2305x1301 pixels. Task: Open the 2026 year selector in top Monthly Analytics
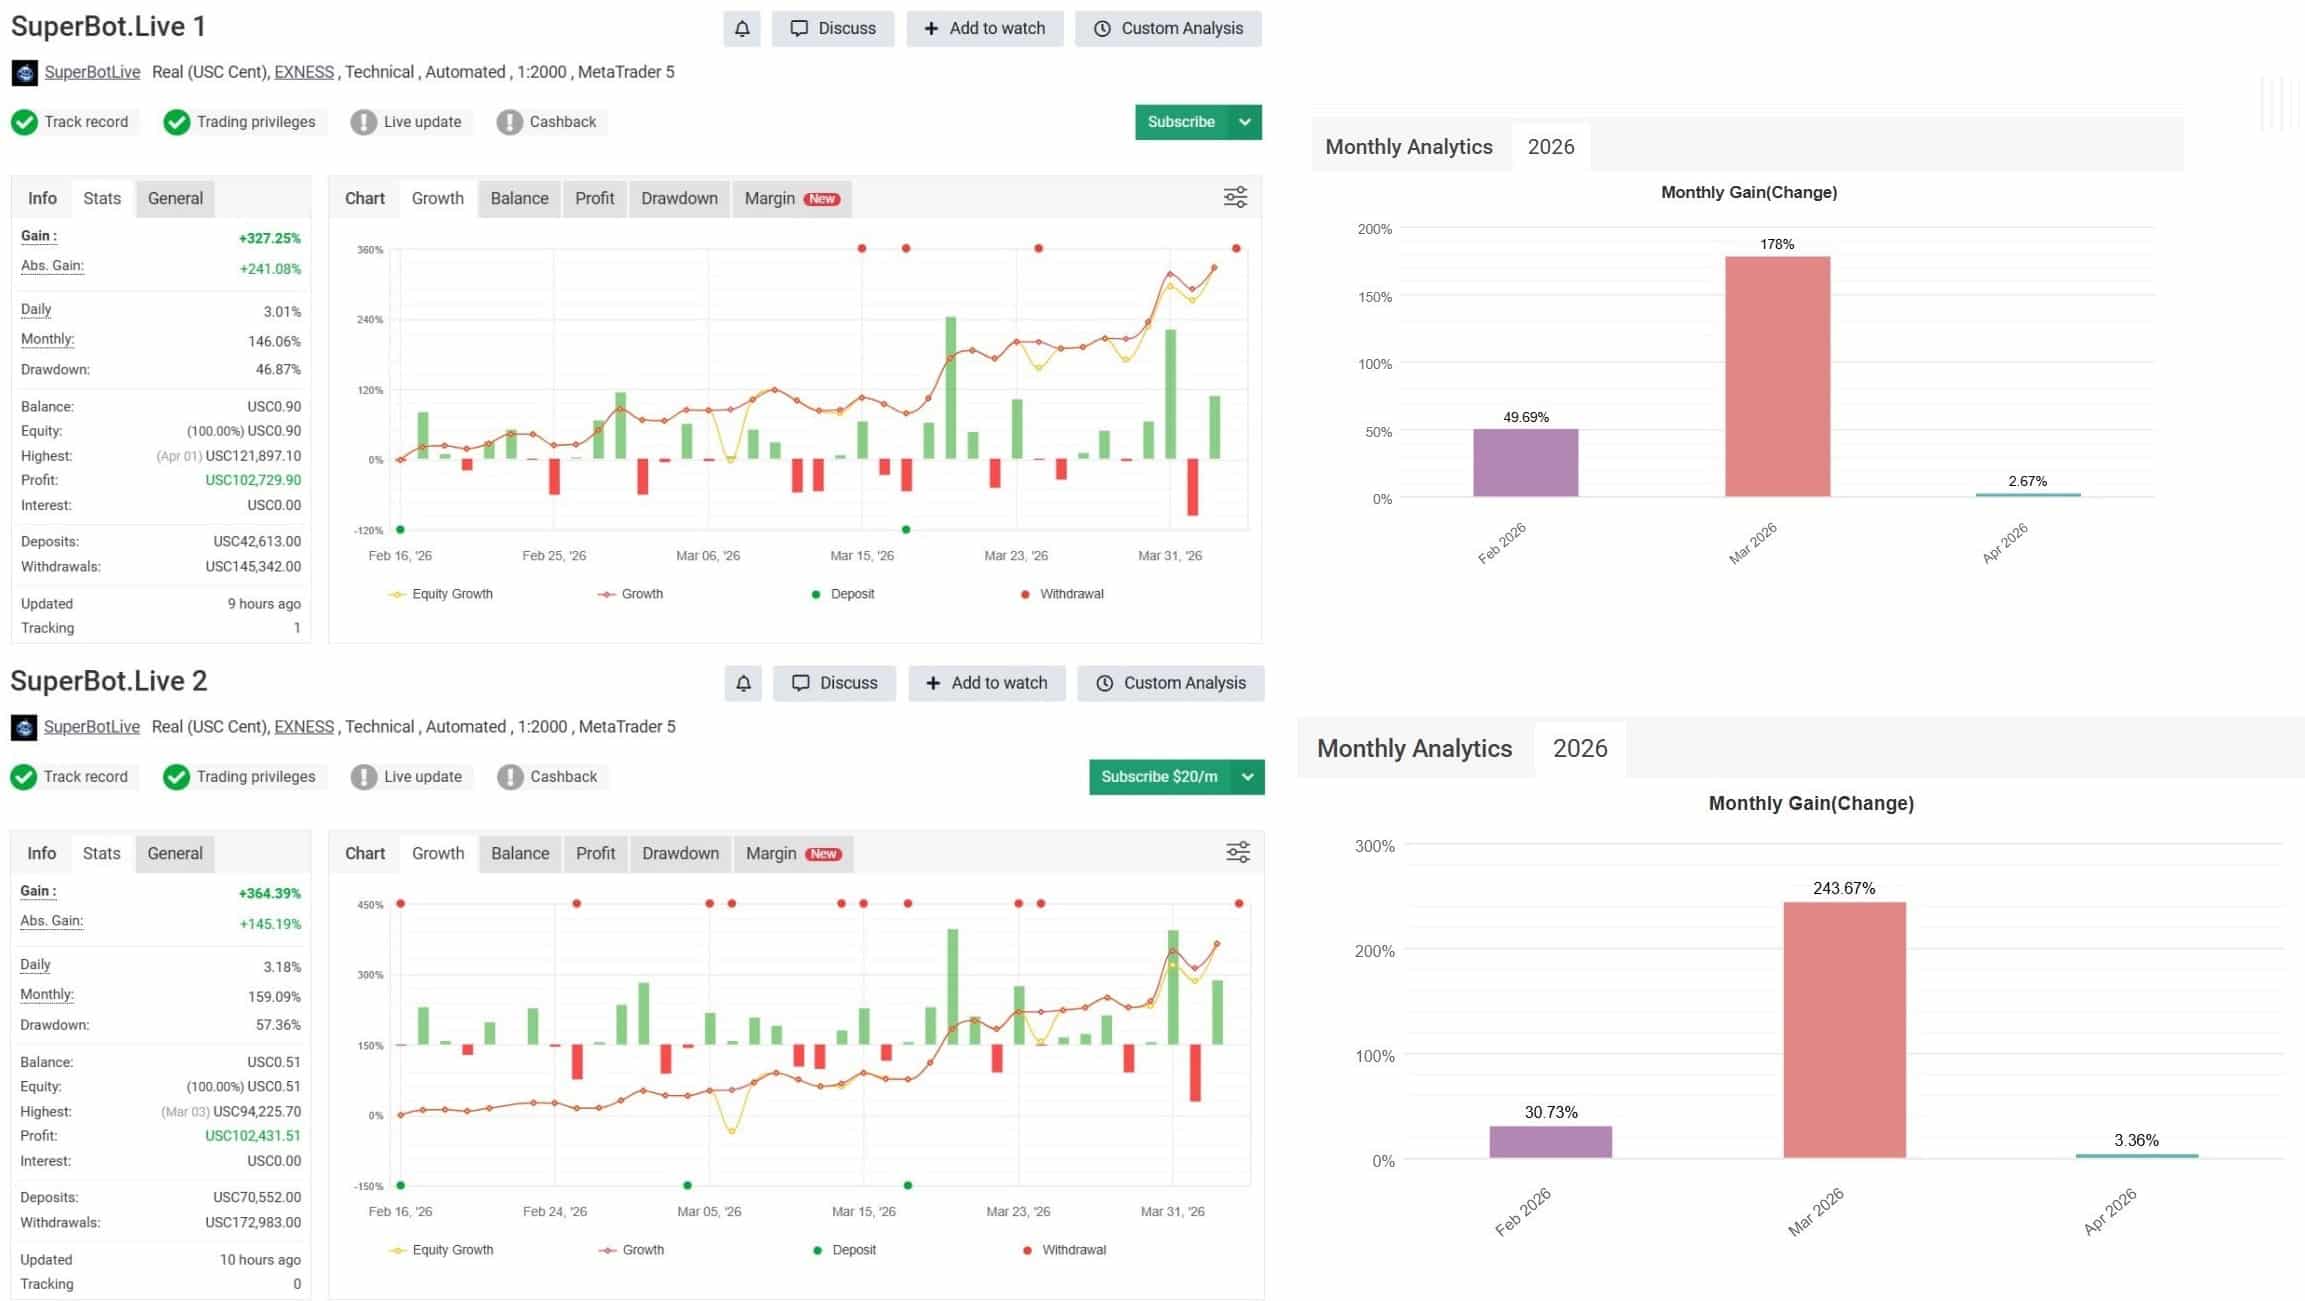(x=1550, y=147)
